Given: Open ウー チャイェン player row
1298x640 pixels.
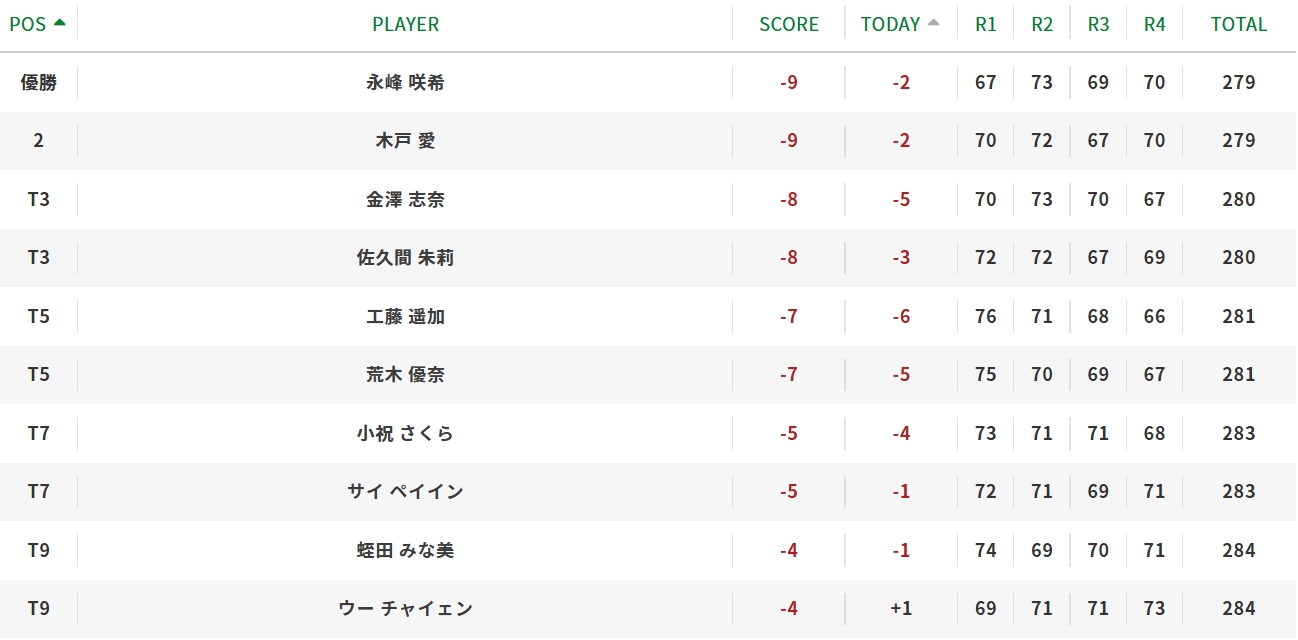Looking at the screenshot, I should pyautogui.click(x=405, y=608).
